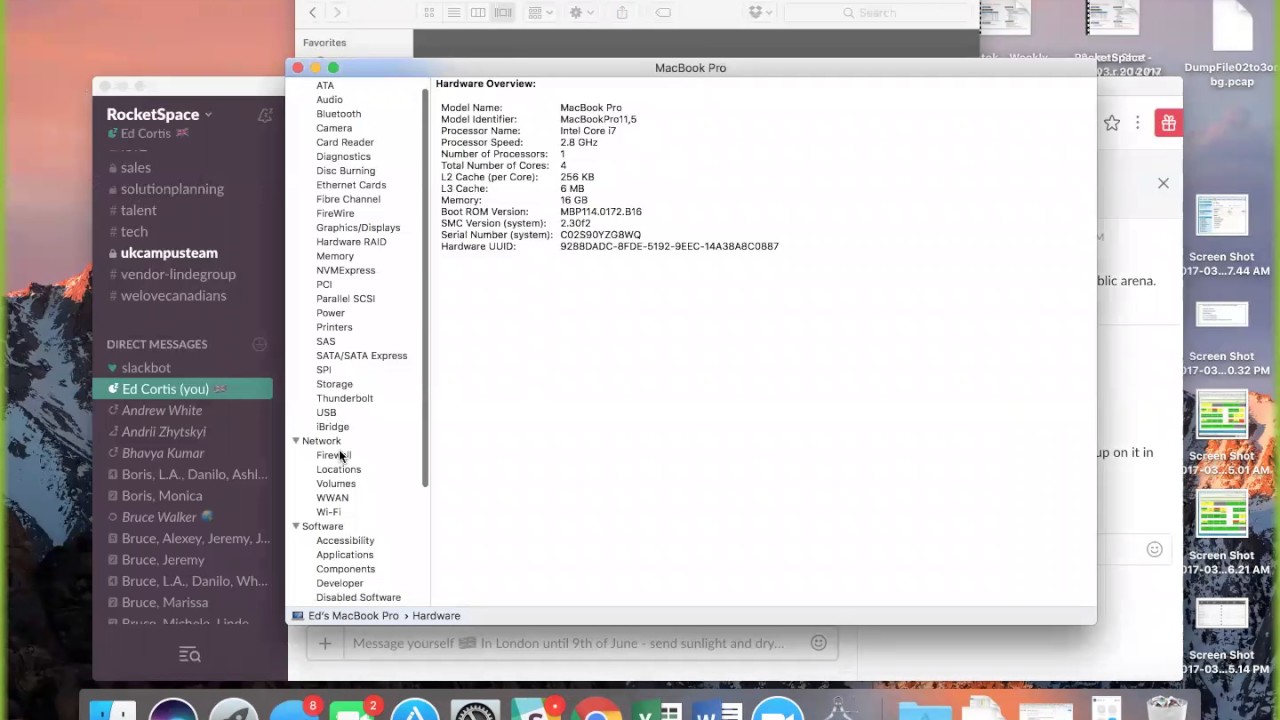The width and height of the screenshot is (1280, 720).
Task: Switch Finder to icon view
Action: tap(429, 12)
